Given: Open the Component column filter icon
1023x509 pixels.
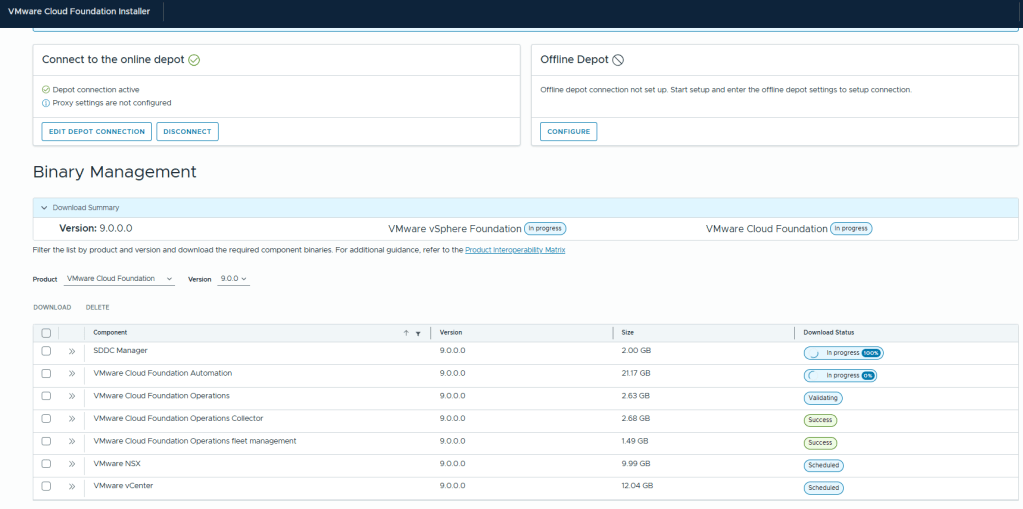Looking at the screenshot, I should pyautogui.click(x=418, y=333).
